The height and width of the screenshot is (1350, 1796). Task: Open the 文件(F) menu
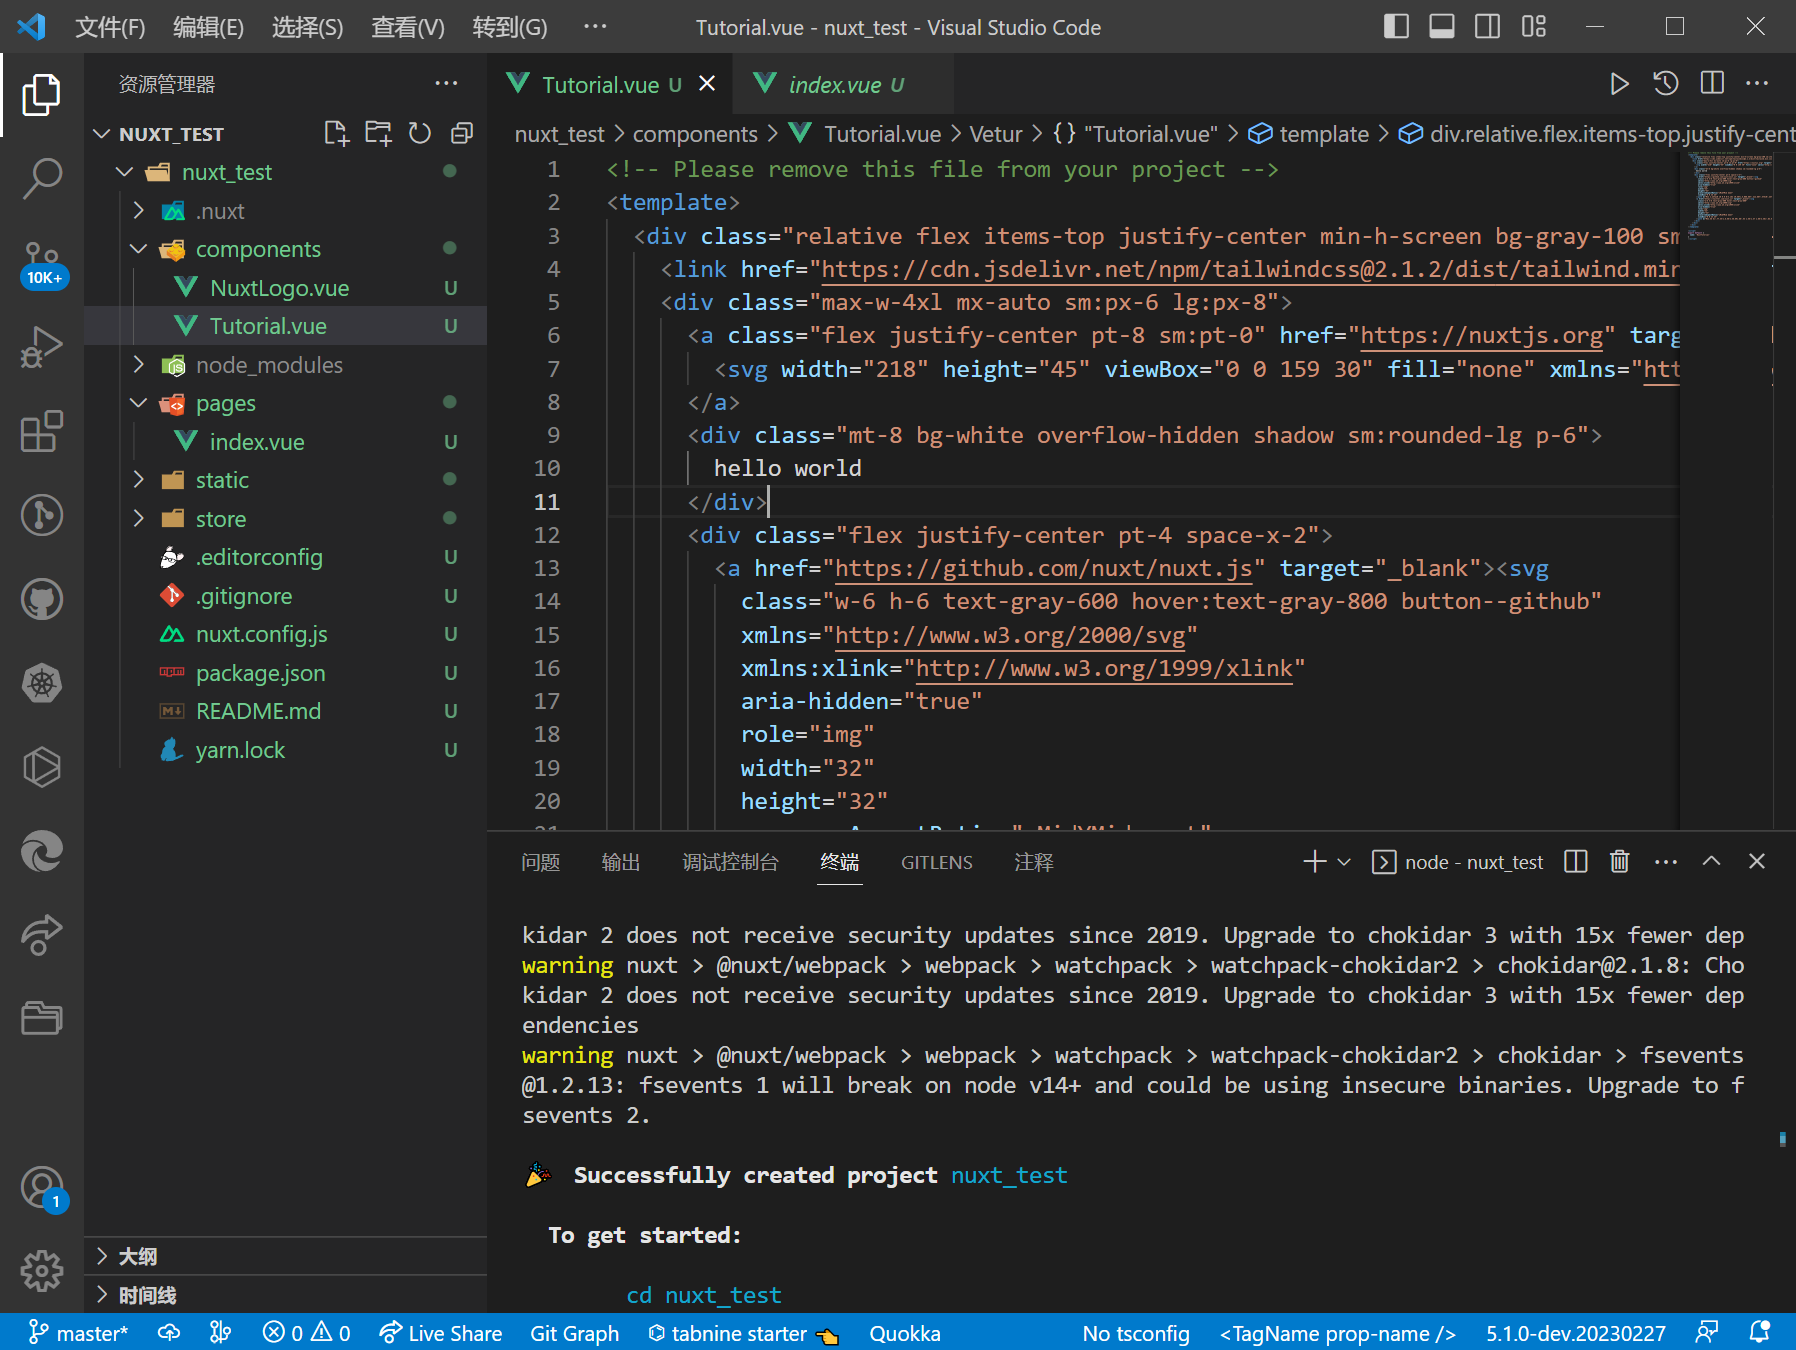pyautogui.click(x=110, y=27)
